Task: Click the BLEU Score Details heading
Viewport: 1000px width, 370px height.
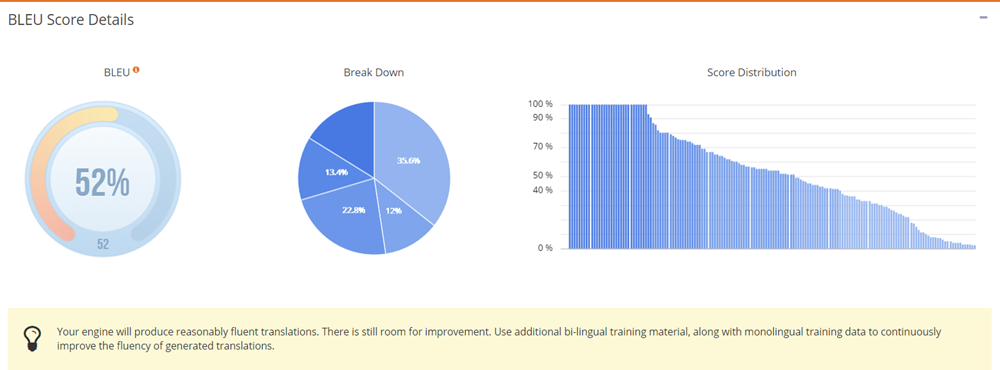Action: pyautogui.click(x=71, y=20)
